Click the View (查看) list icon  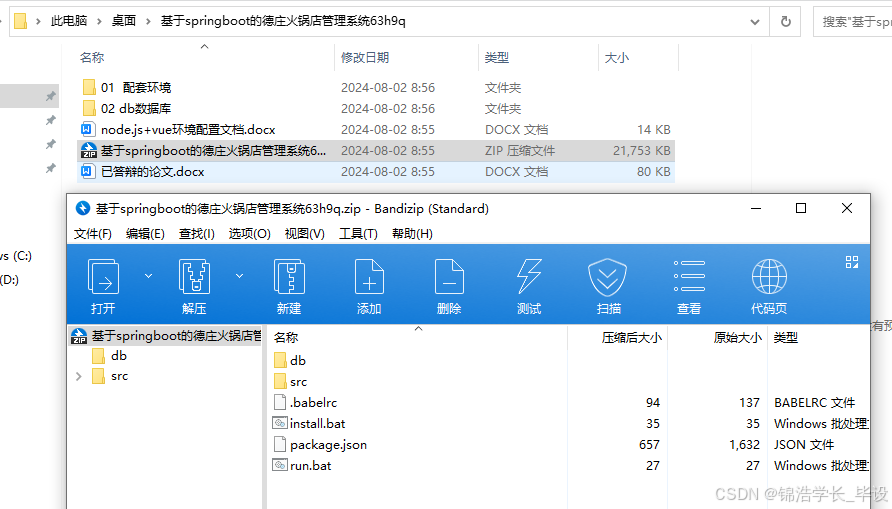click(689, 276)
